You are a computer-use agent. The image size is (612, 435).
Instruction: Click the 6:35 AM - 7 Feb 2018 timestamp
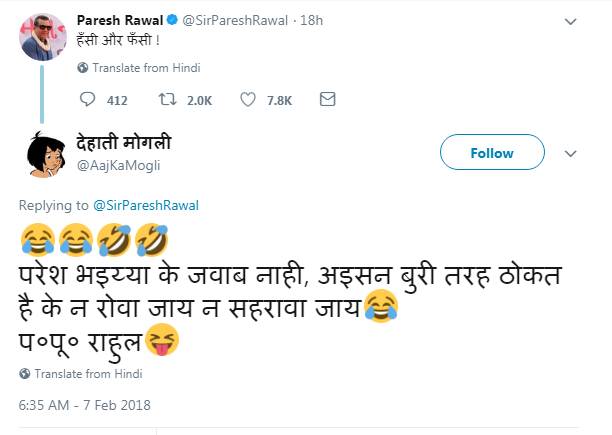coord(85,405)
